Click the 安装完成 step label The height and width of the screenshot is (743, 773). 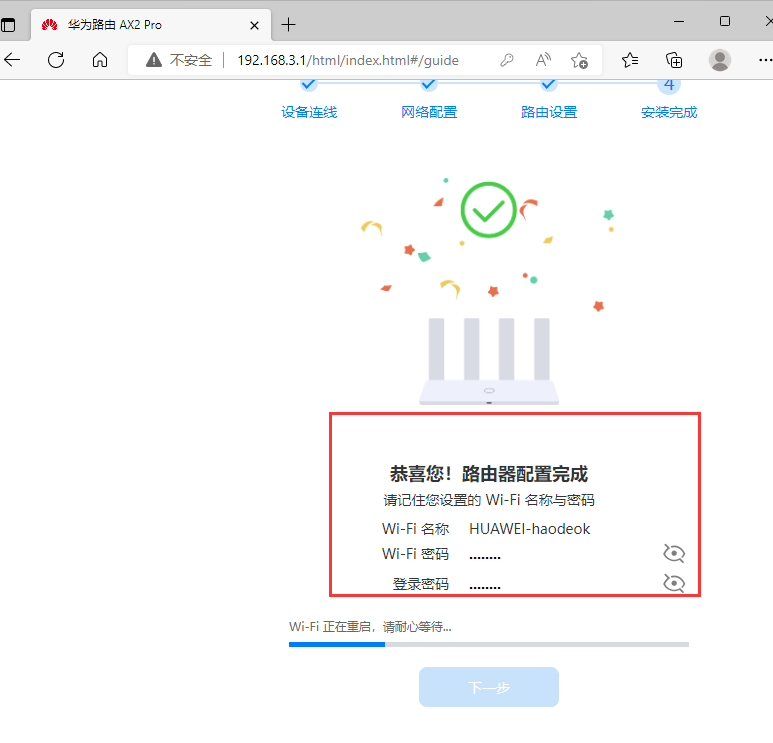(x=669, y=112)
